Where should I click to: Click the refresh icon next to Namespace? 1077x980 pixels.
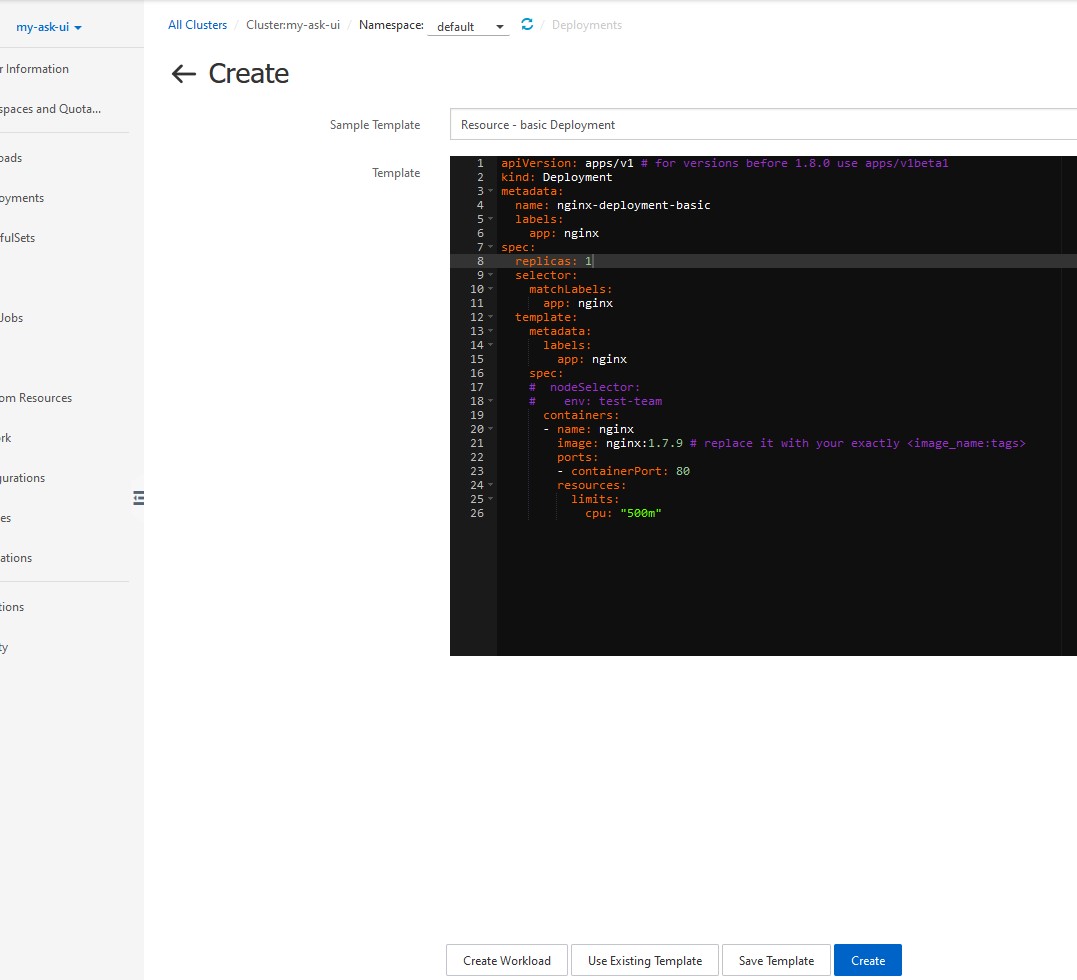[x=527, y=25]
